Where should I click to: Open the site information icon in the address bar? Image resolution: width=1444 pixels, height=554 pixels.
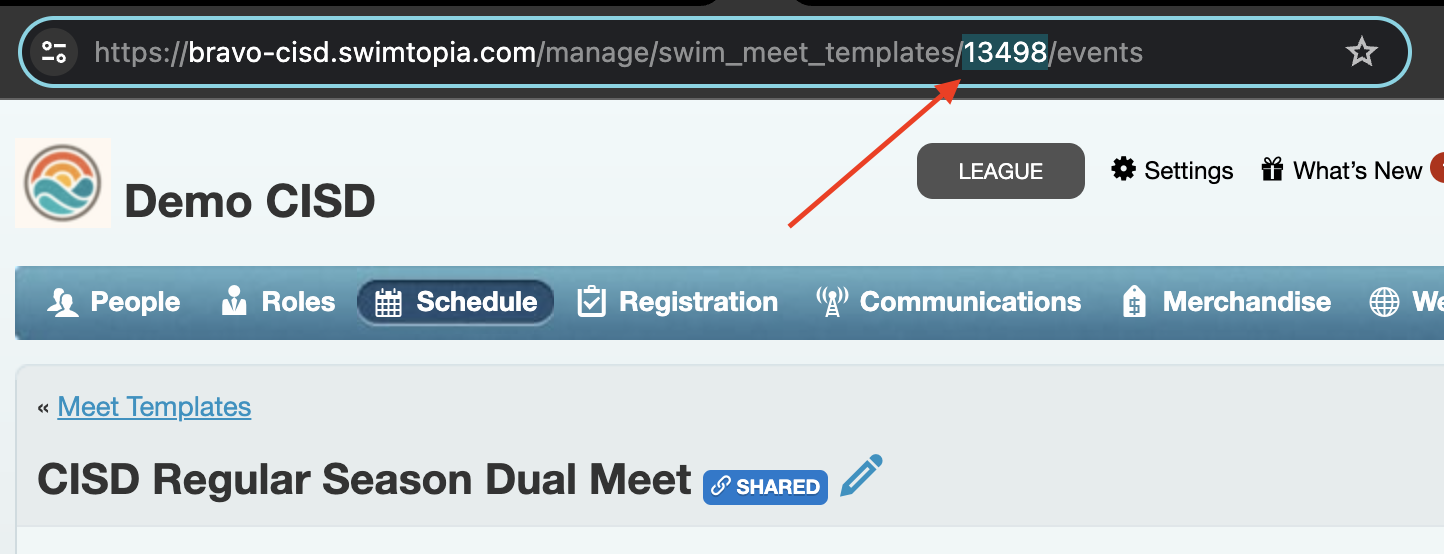tap(53, 52)
